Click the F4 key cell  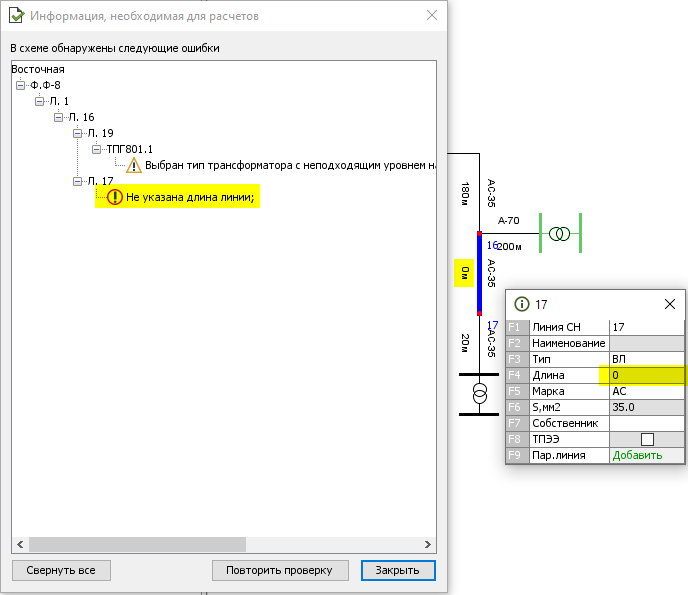pos(517,375)
